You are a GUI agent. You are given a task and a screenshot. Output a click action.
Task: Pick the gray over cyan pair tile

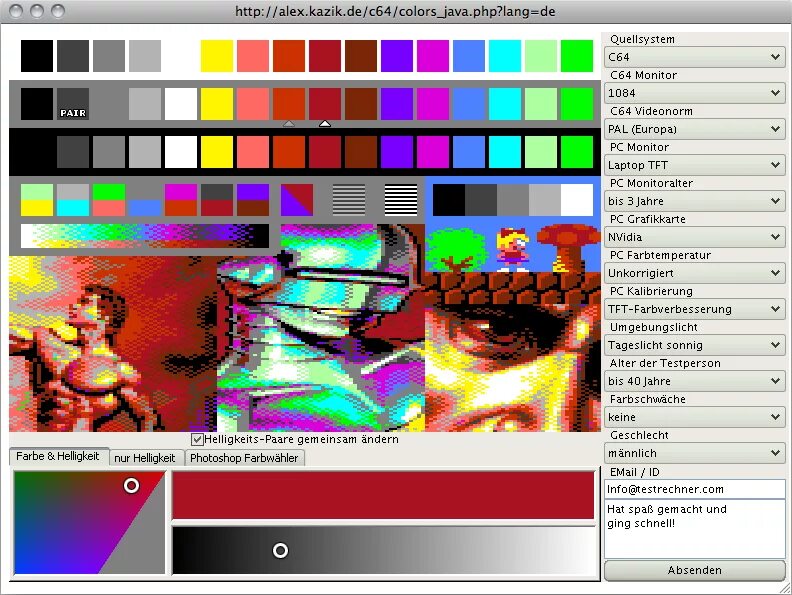(73, 200)
